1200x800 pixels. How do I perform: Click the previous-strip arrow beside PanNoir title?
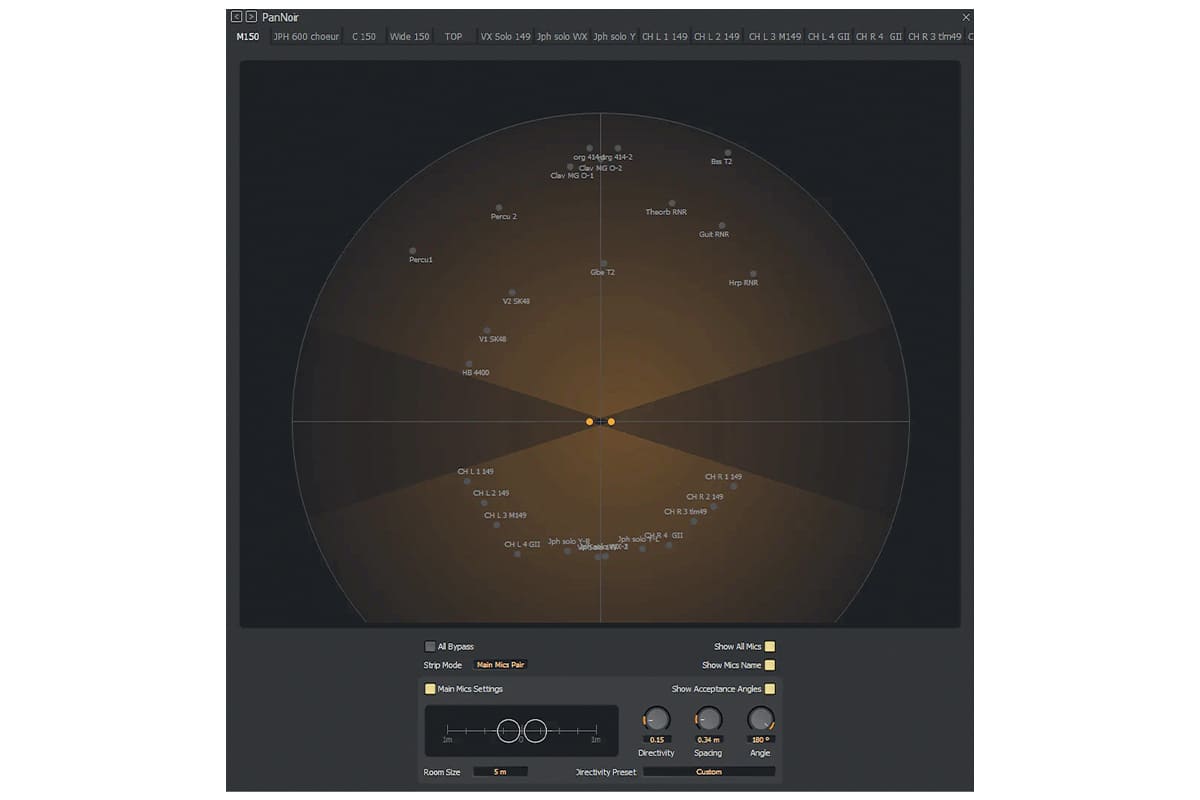click(x=236, y=17)
